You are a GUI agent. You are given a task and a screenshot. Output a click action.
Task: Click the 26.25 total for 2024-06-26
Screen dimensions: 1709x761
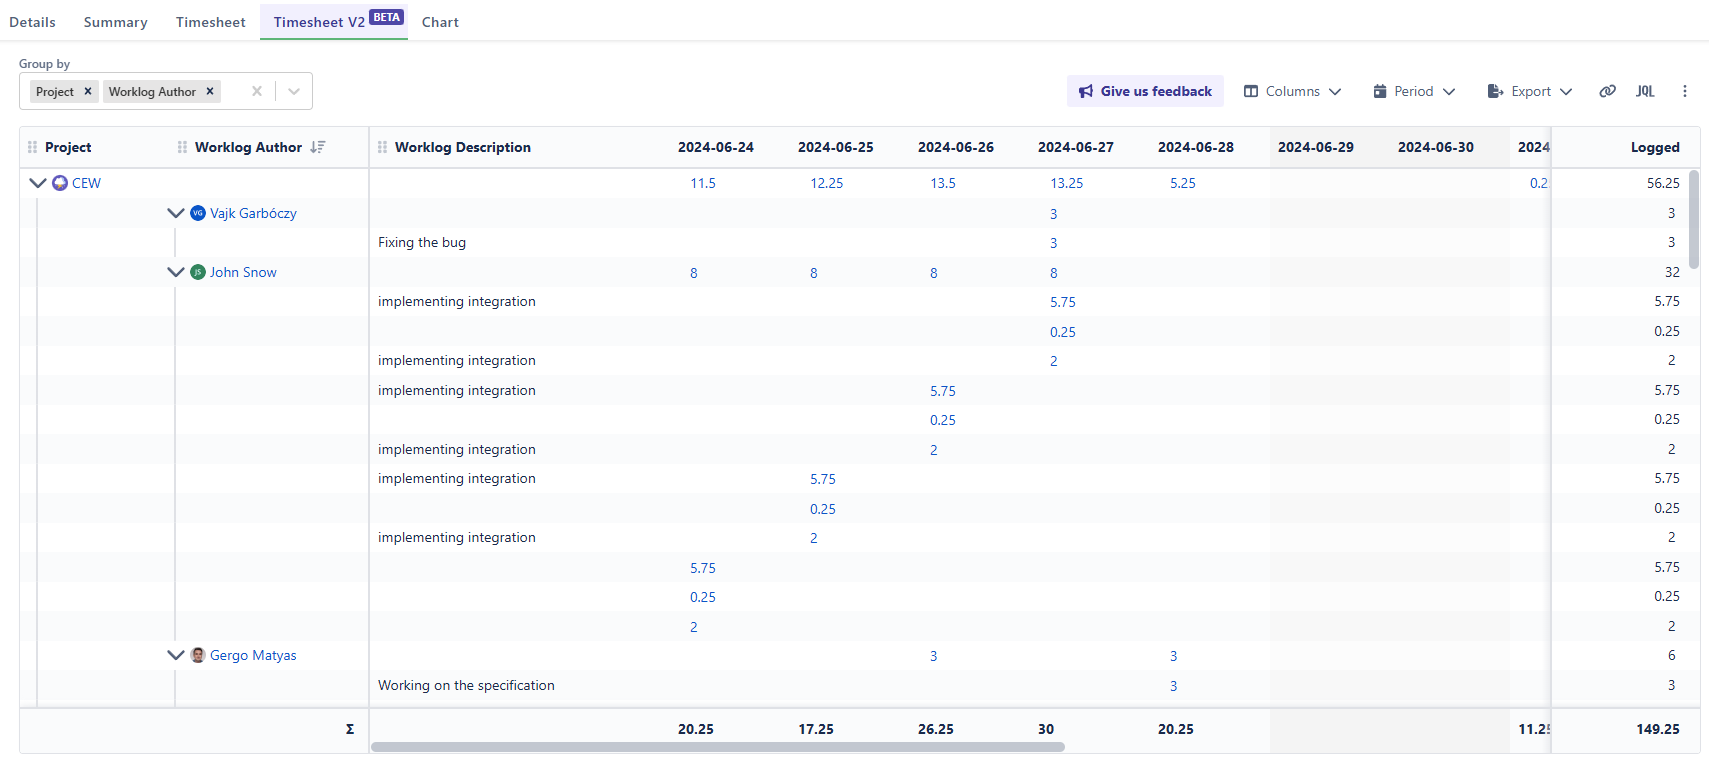tap(936, 729)
